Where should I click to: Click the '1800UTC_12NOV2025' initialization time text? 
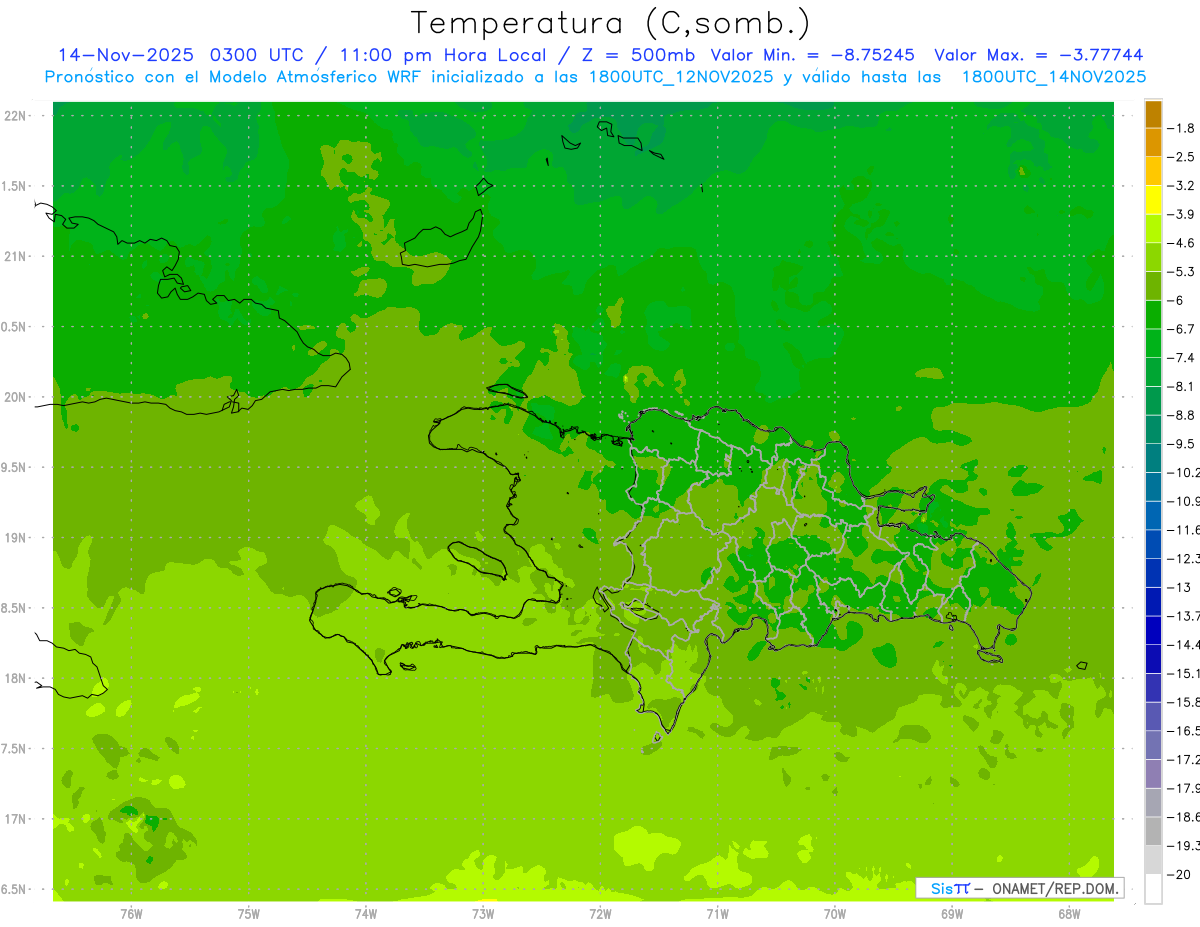pyautogui.click(x=677, y=77)
